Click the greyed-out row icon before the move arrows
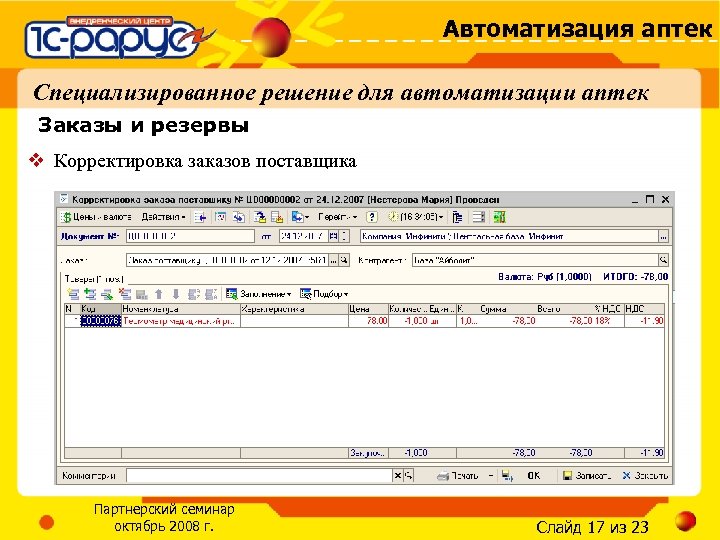720x540 pixels. point(141,294)
